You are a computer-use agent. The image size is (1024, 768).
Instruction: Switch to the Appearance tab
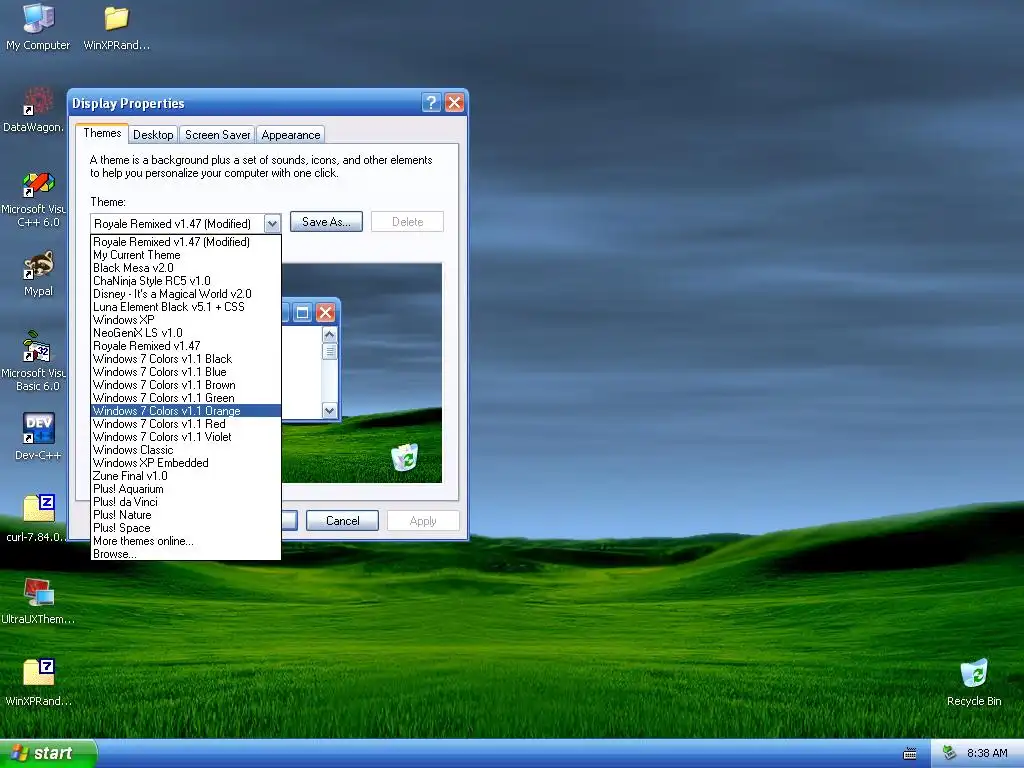coord(291,135)
